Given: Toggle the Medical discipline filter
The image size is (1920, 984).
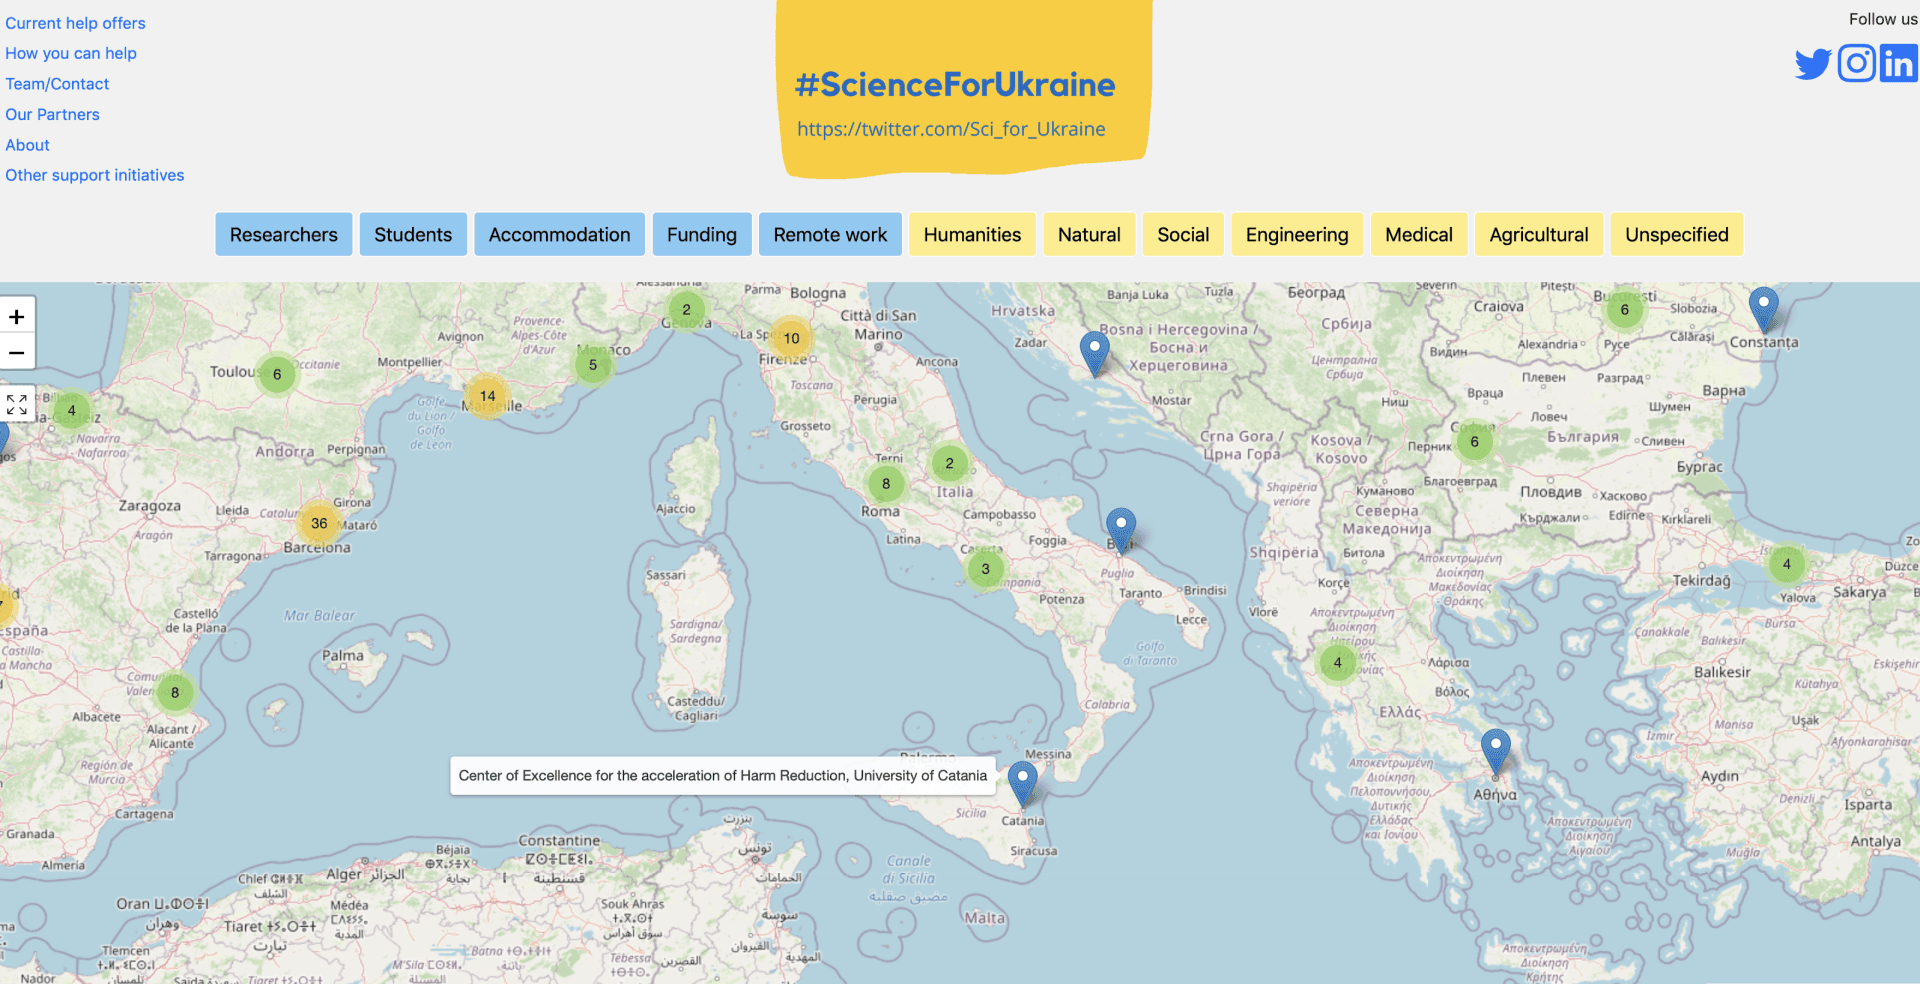Looking at the screenshot, I should (1418, 235).
